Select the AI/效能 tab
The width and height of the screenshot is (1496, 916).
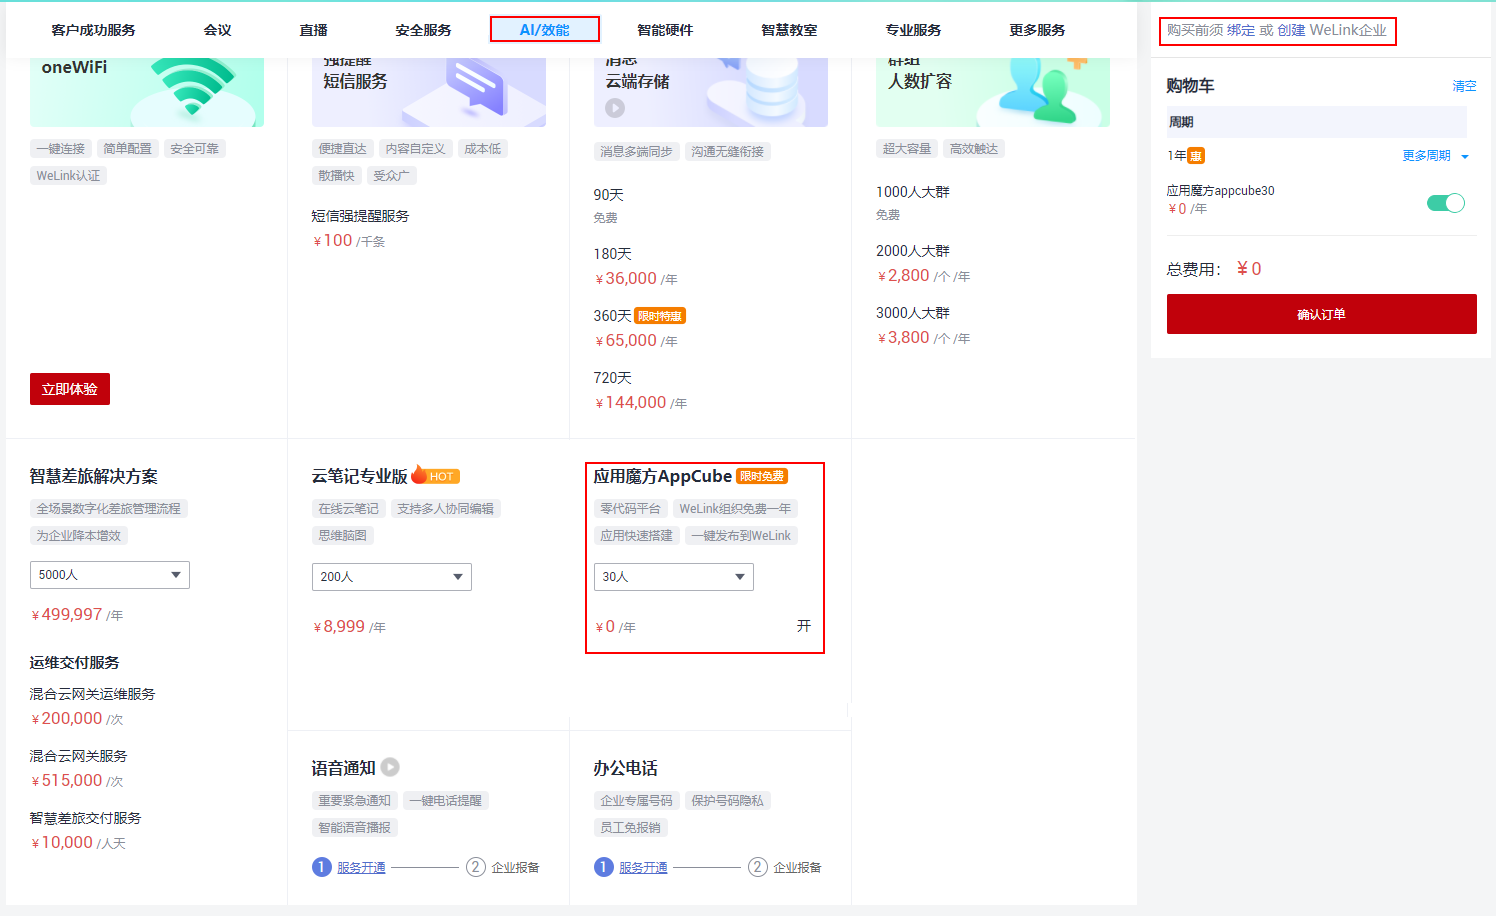(x=545, y=30)
